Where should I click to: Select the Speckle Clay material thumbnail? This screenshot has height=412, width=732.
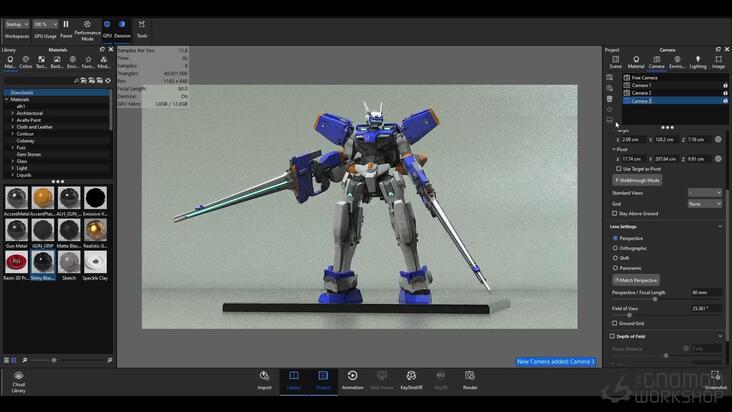95,262
